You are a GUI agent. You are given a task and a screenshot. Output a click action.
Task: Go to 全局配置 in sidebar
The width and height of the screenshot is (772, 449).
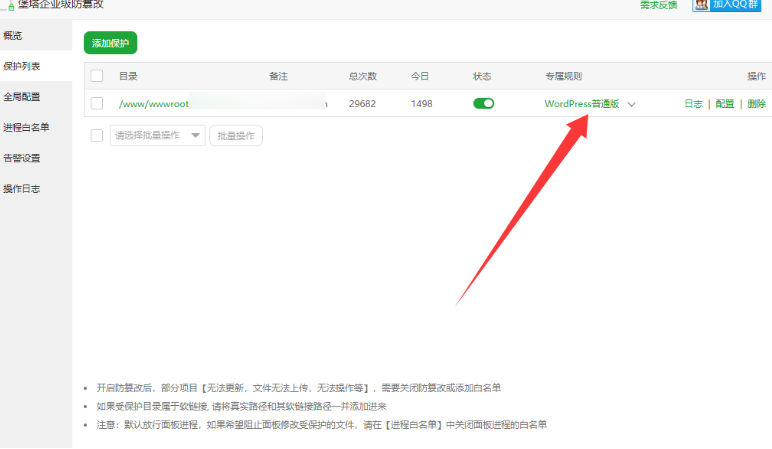tap(22, 97)
